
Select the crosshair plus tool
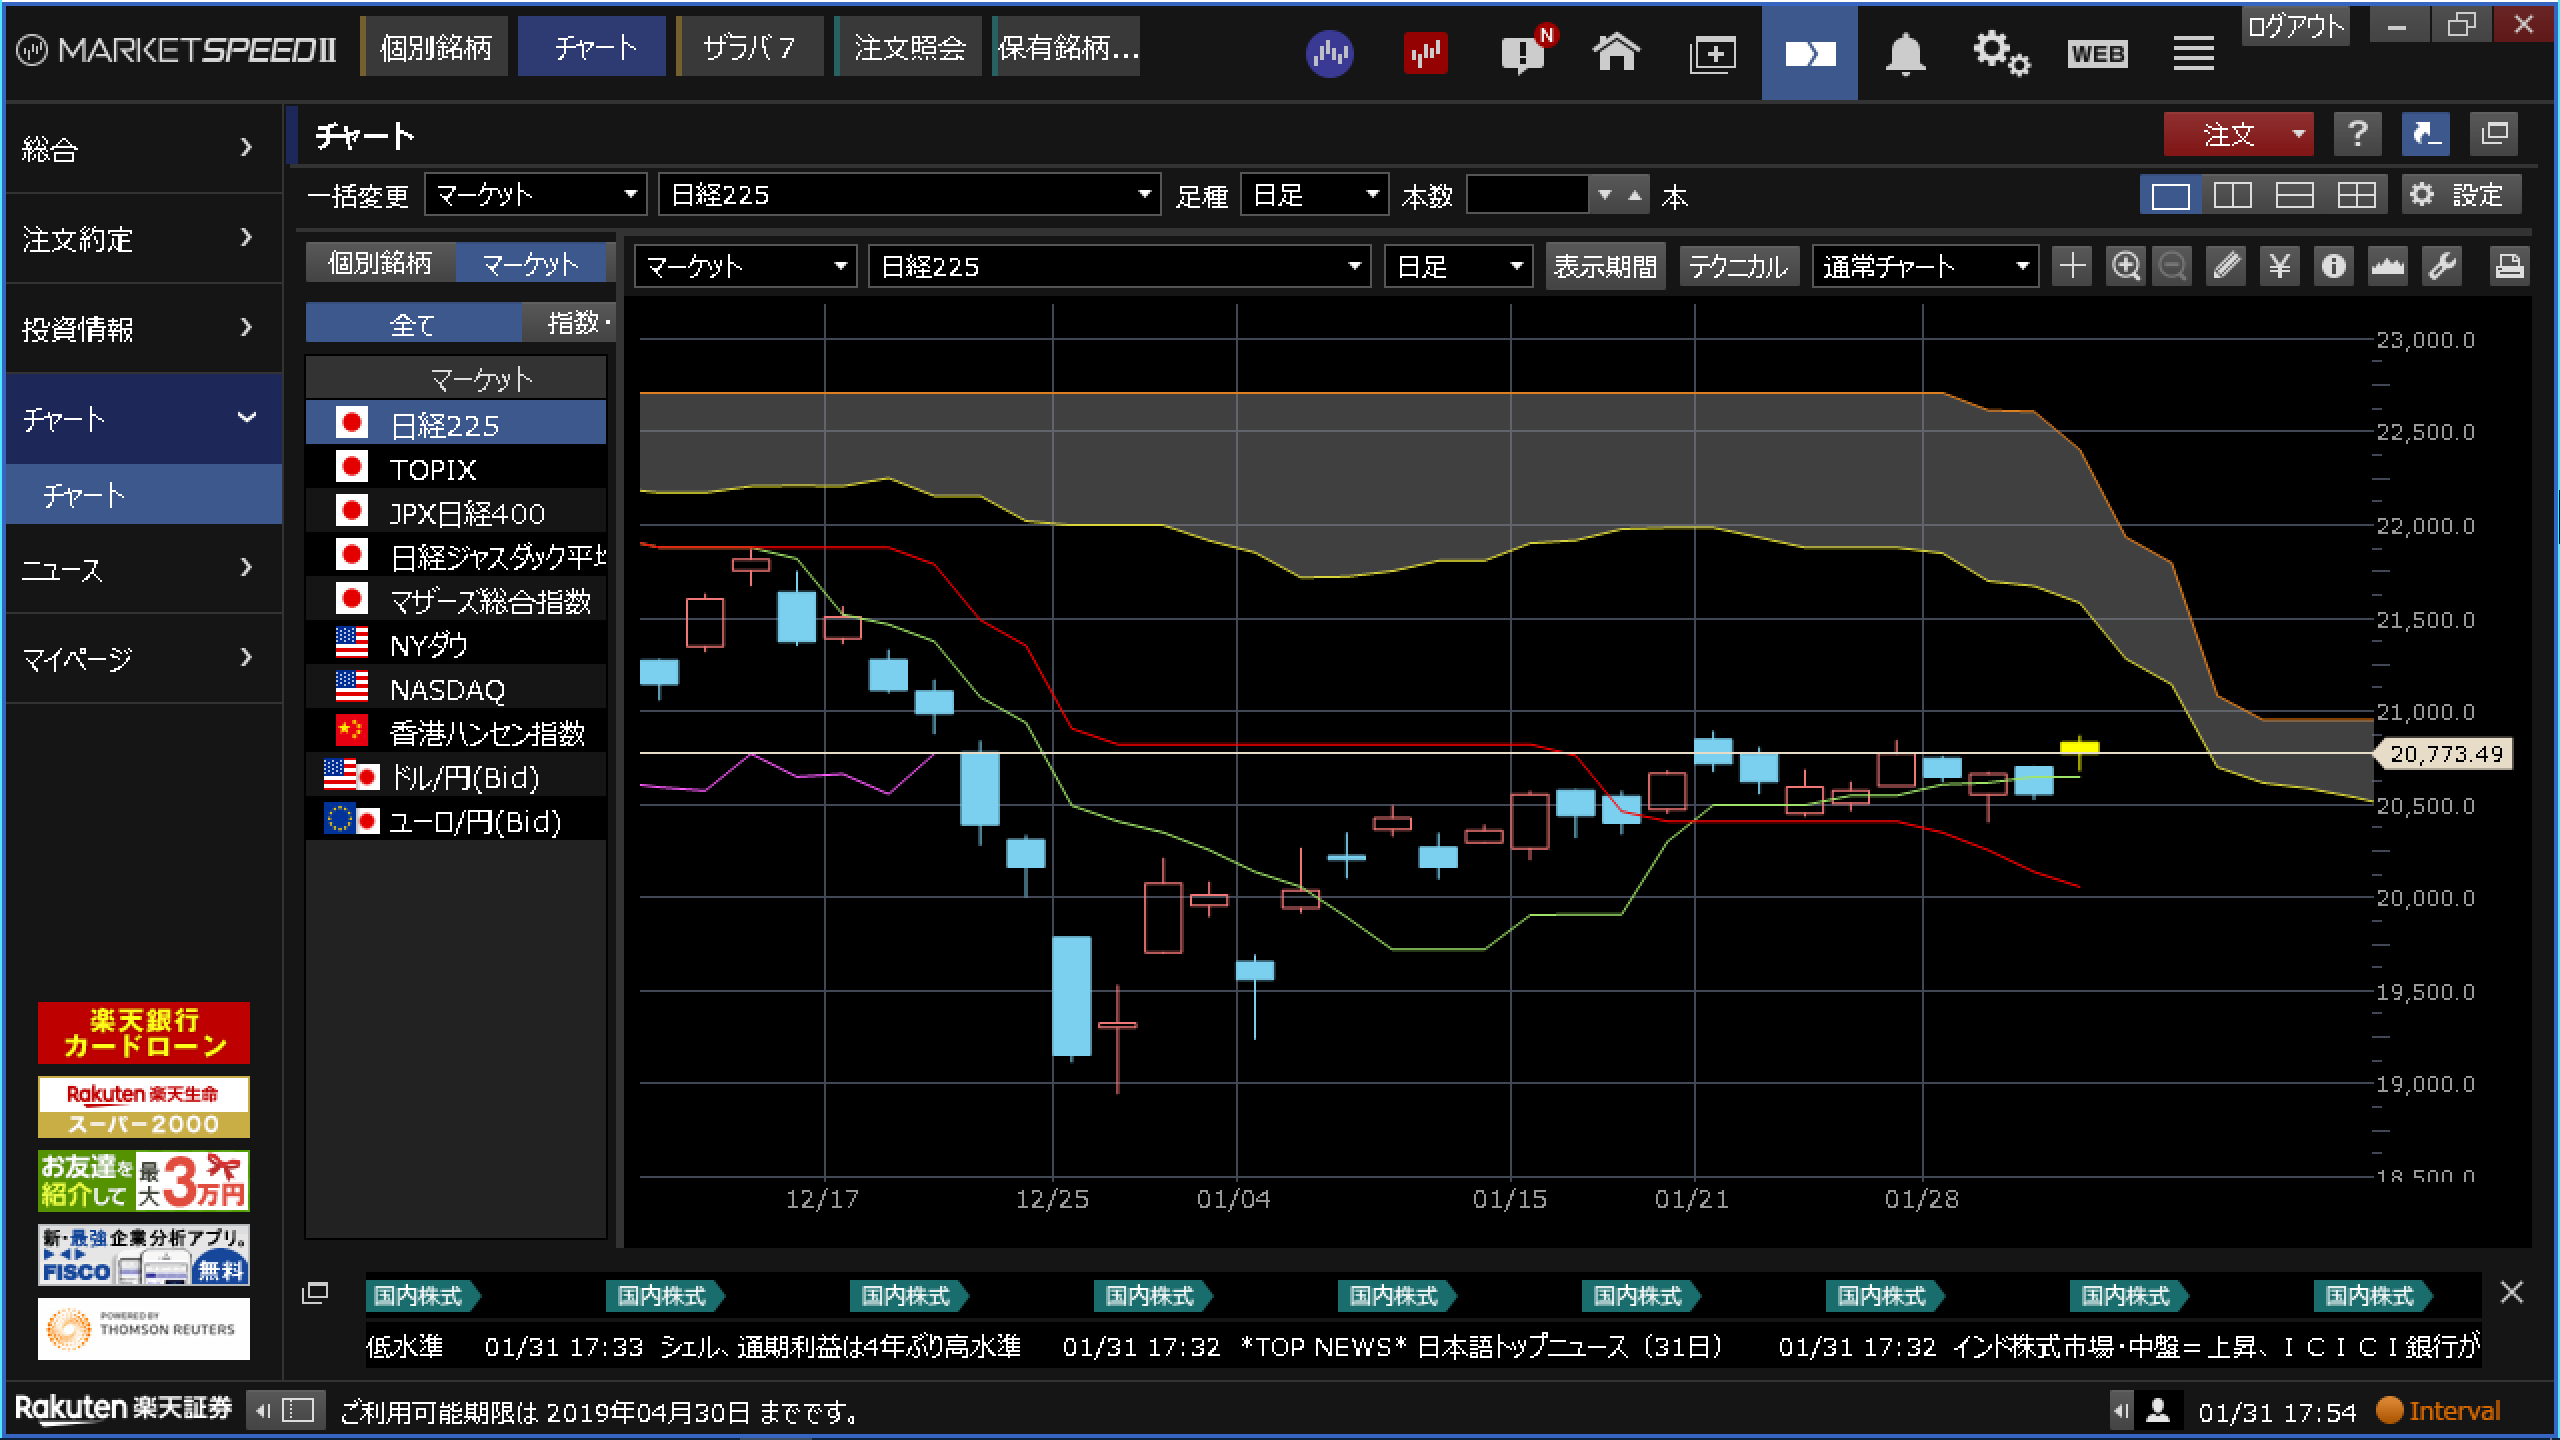pyautogui.click(x=2072, y=266)
